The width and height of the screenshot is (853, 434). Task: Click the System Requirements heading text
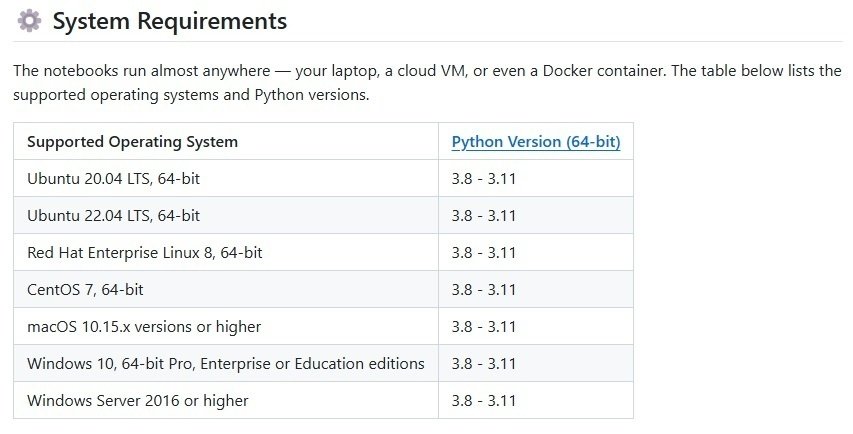[169, 20]
